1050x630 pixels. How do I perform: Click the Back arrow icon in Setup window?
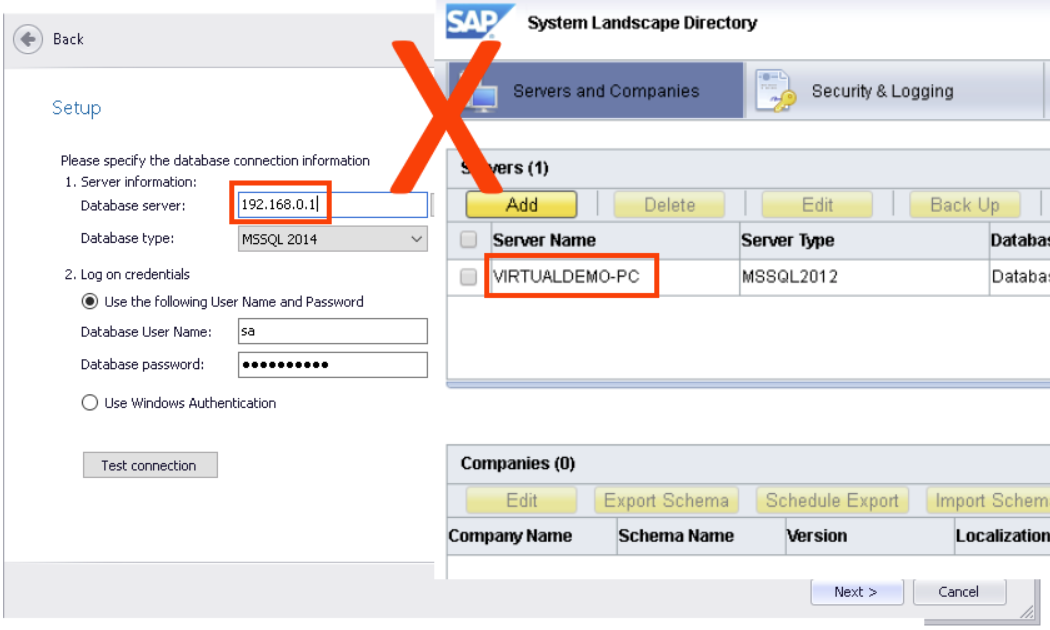[x=28, y=39]
